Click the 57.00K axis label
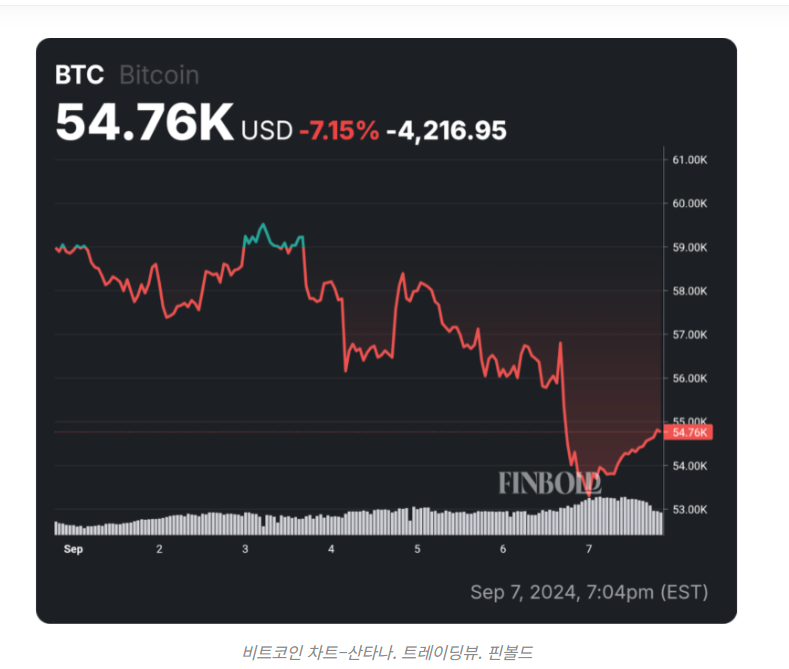The width and height of the screenshot is (789, 669). tap(689, 334)
